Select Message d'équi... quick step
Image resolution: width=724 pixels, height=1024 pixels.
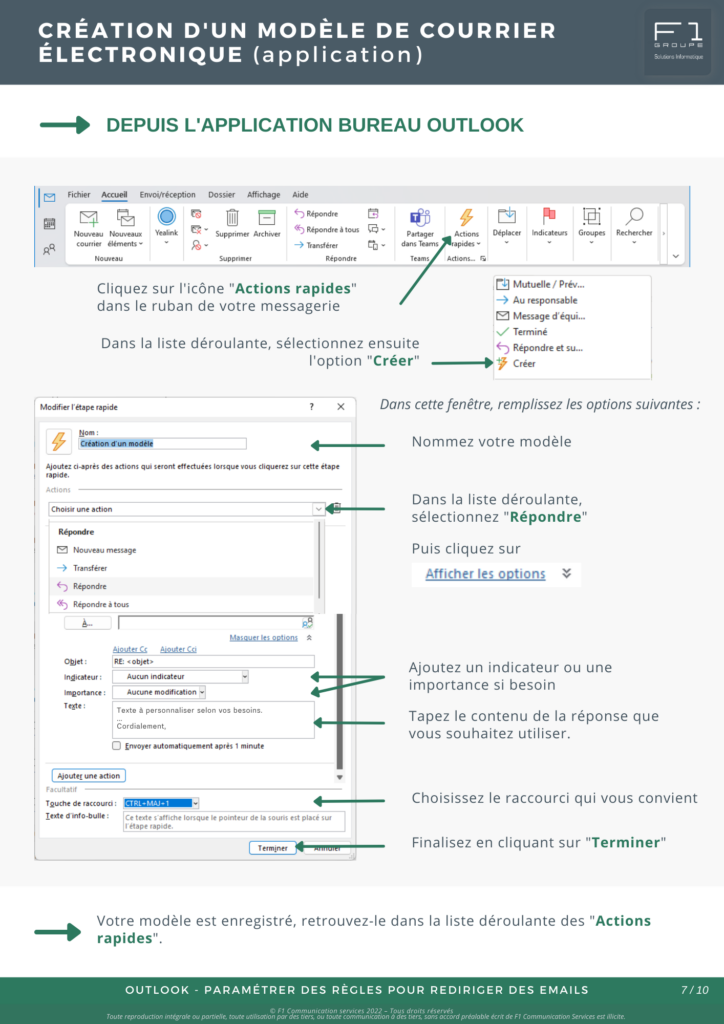(x=541, y=316)
